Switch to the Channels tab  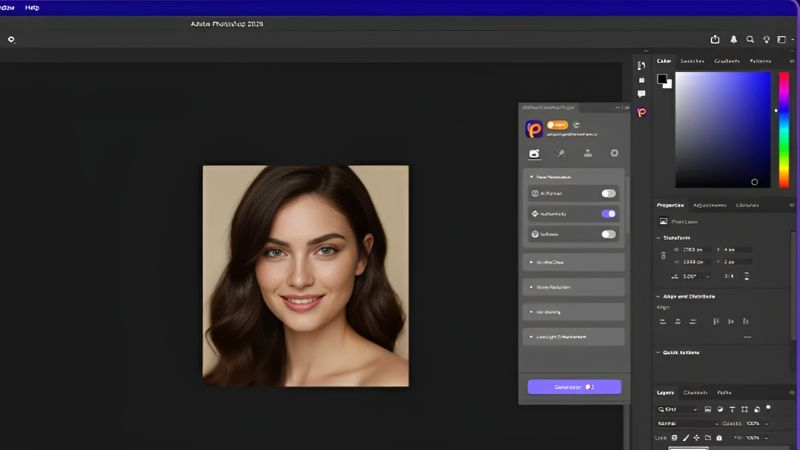pyautogui.click(x=695, y=392)
